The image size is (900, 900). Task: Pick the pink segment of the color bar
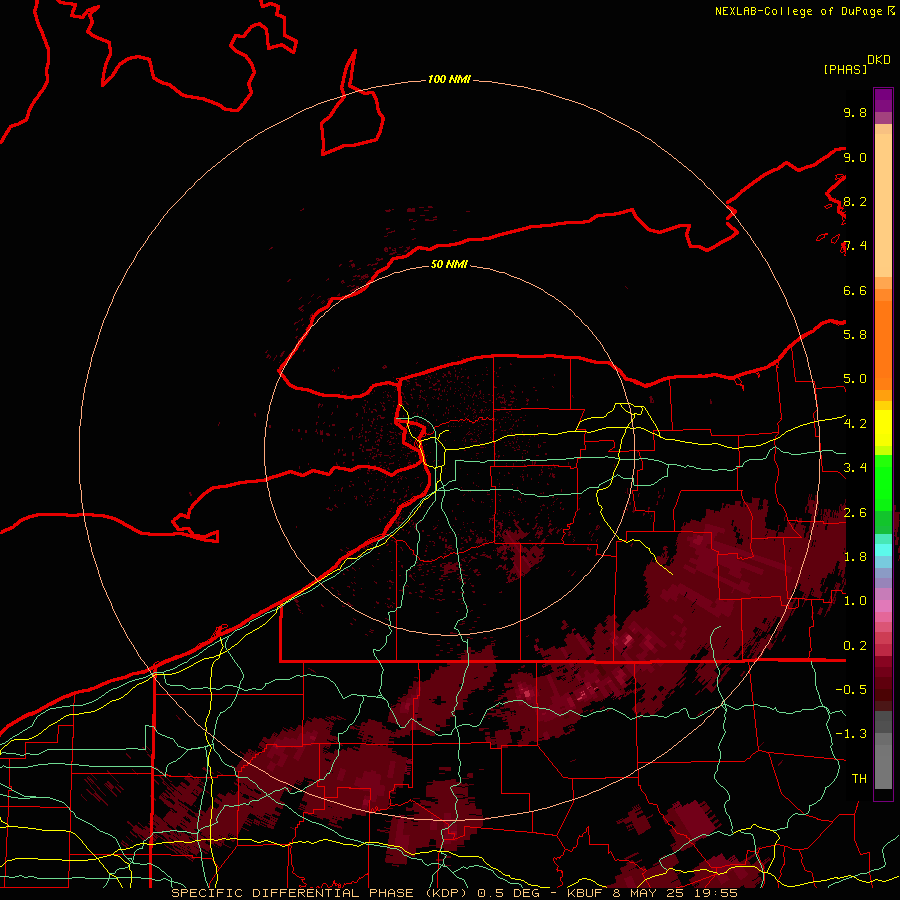pos(883,606)
